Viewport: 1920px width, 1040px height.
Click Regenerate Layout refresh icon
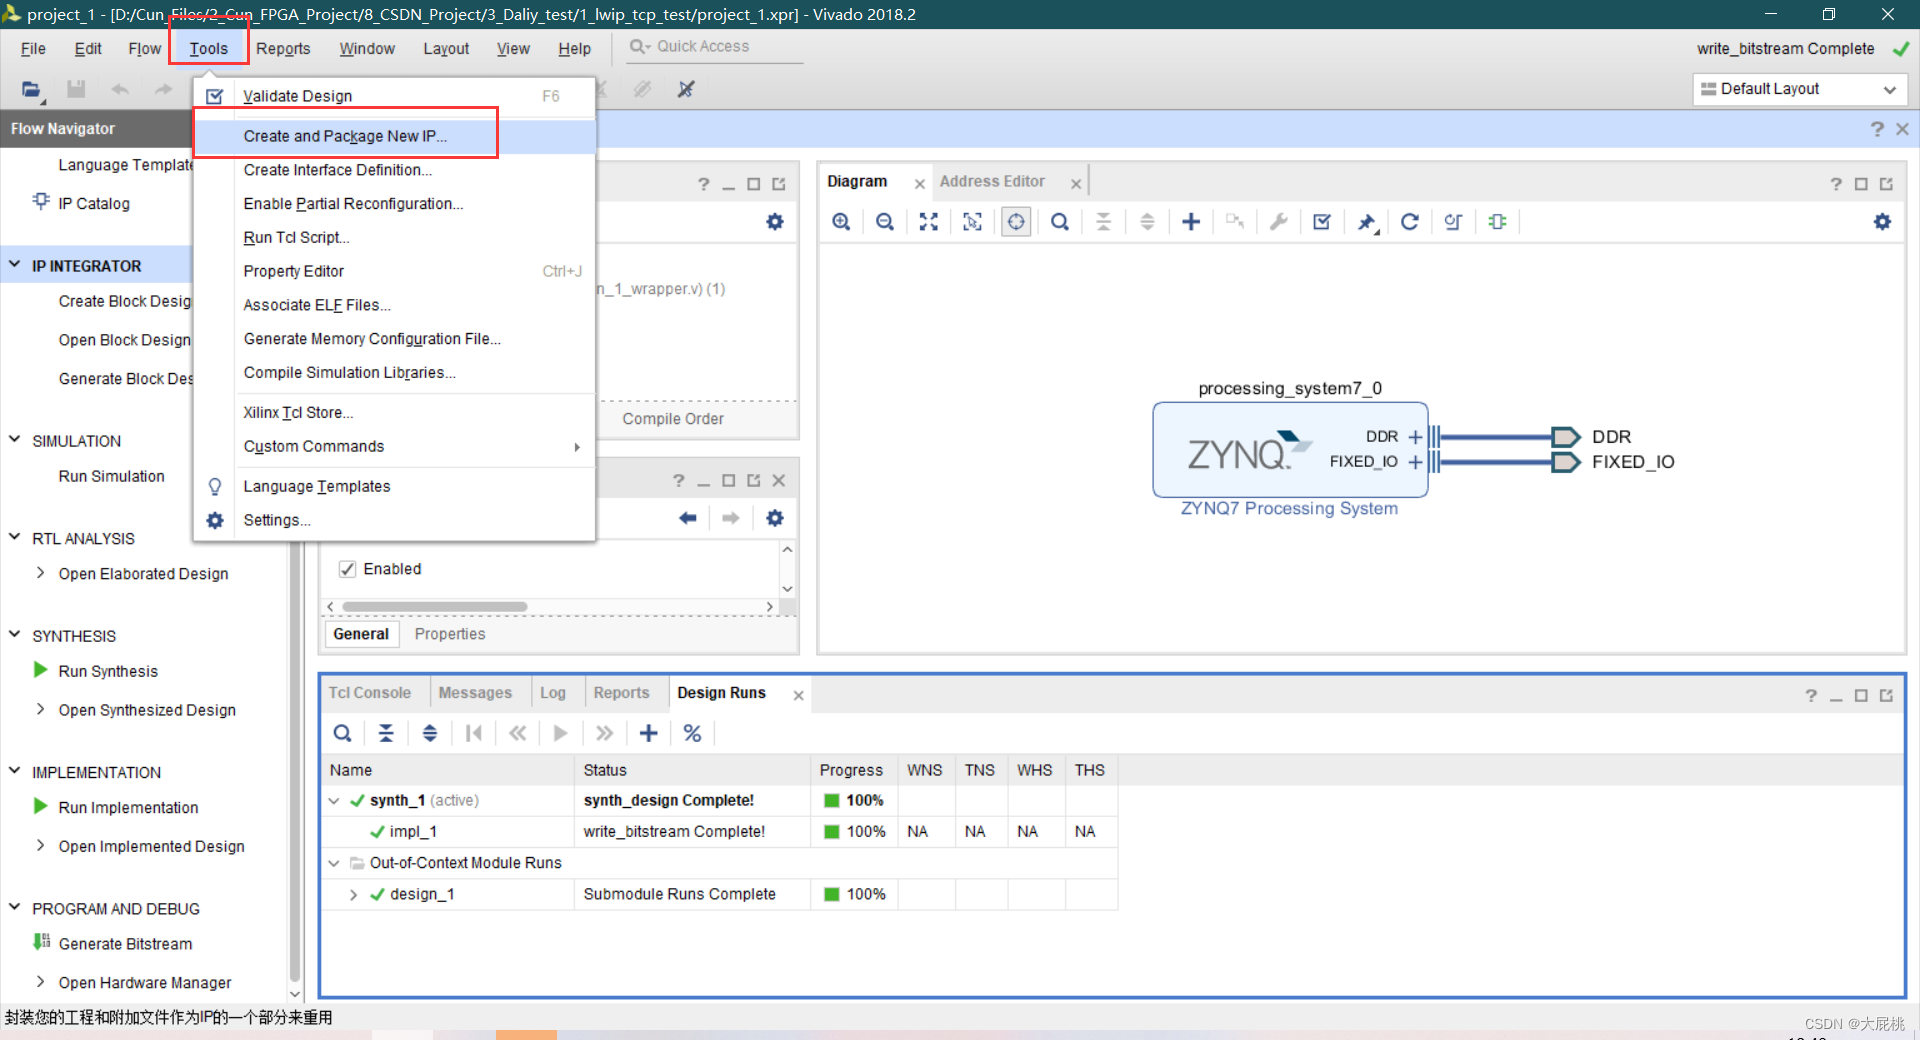click(x=1410, y=222)
